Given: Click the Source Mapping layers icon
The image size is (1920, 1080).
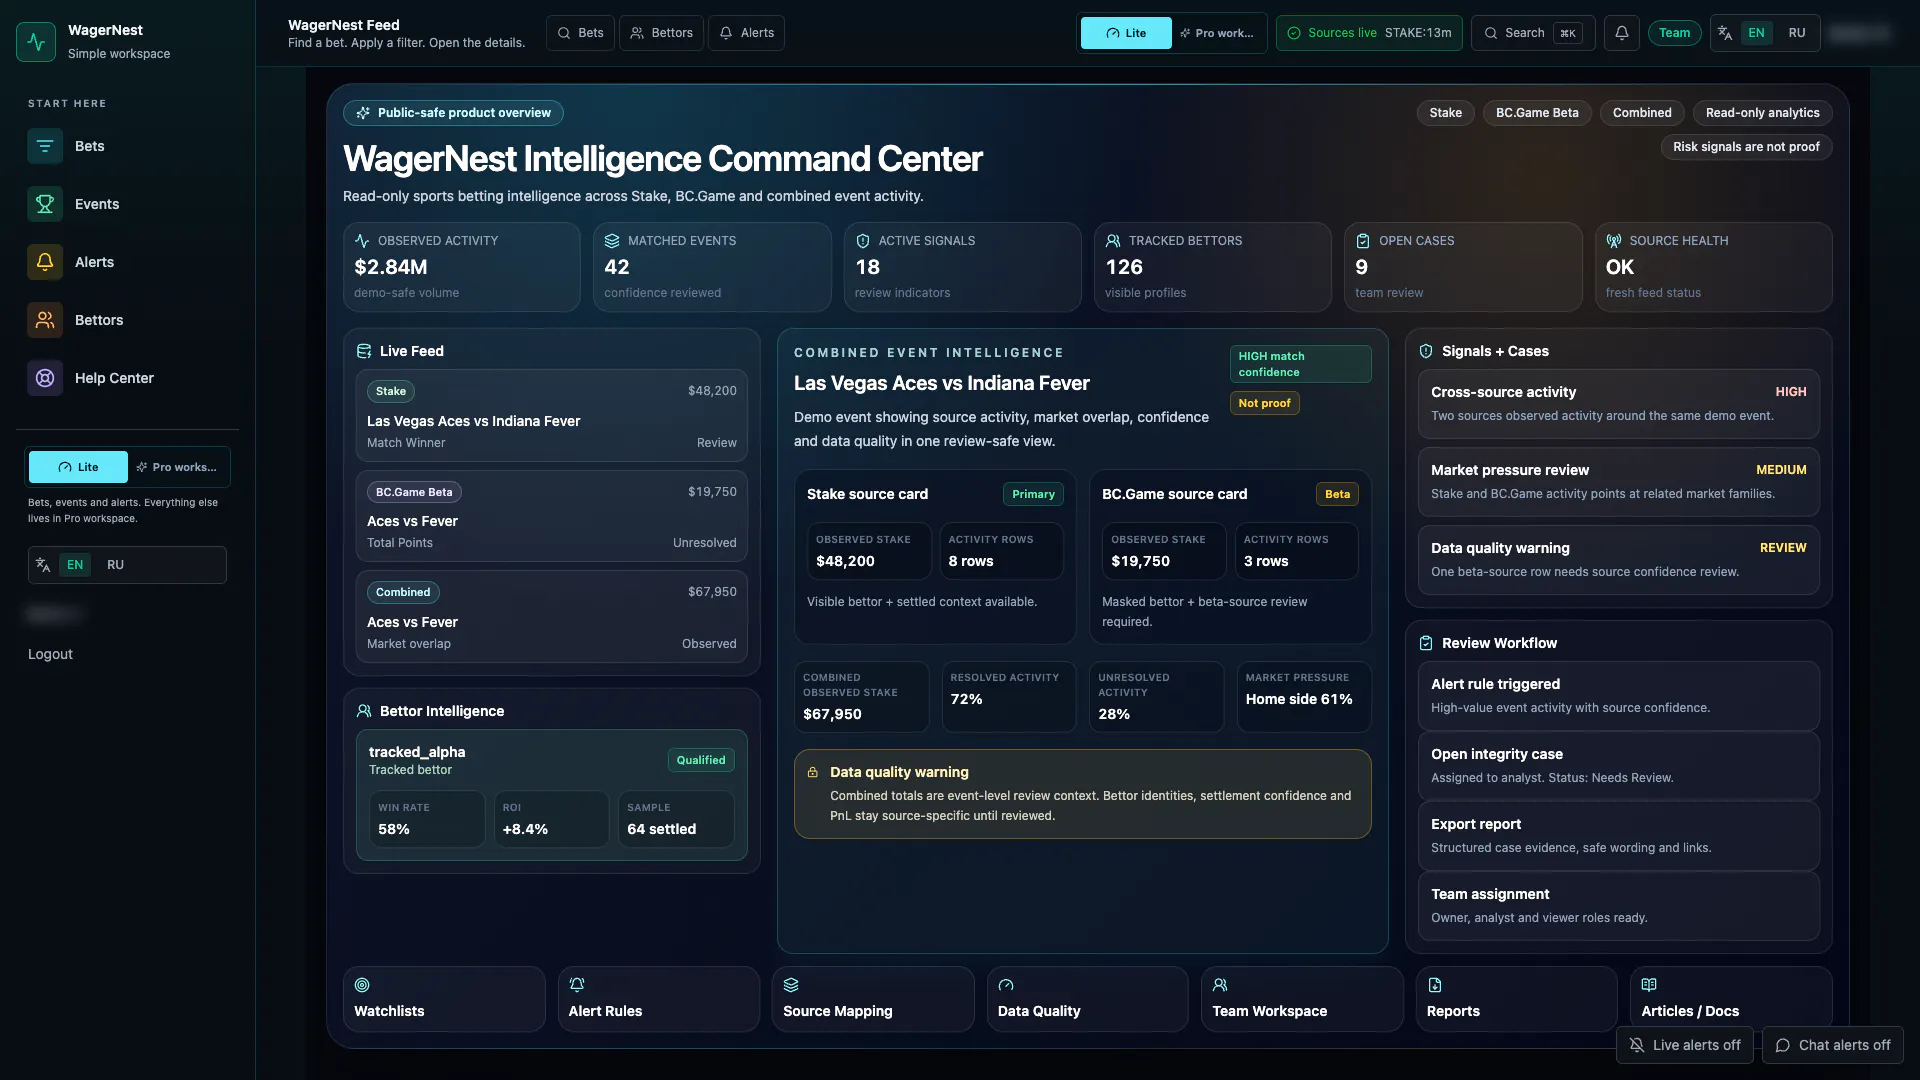Looking at the screenshot, I should tap(791, 985).
